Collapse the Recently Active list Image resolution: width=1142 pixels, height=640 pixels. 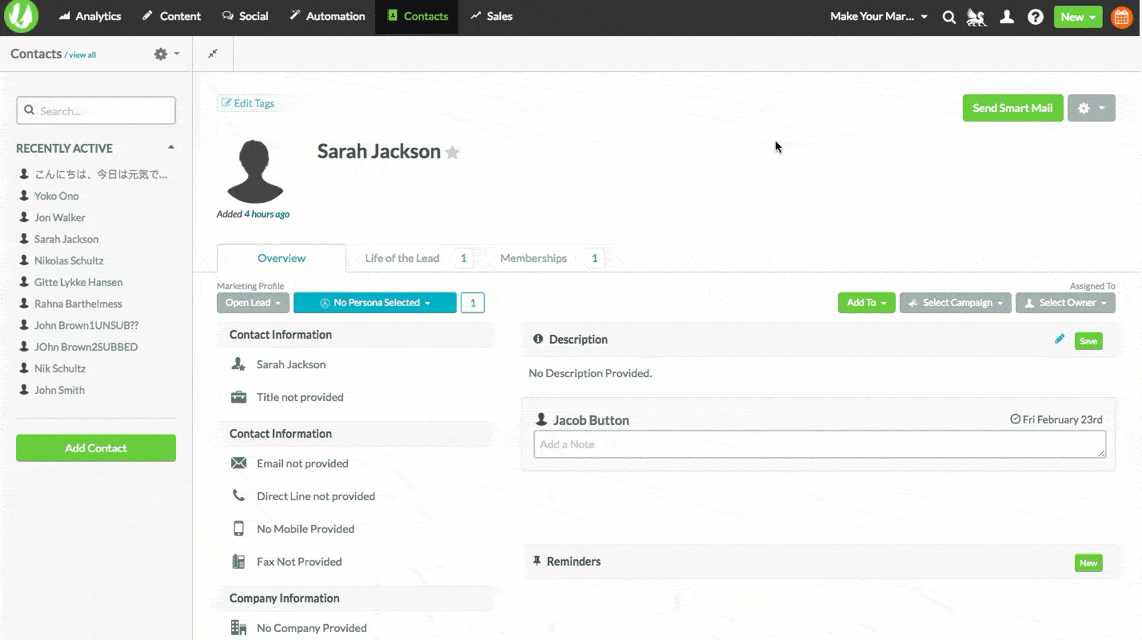171,148
